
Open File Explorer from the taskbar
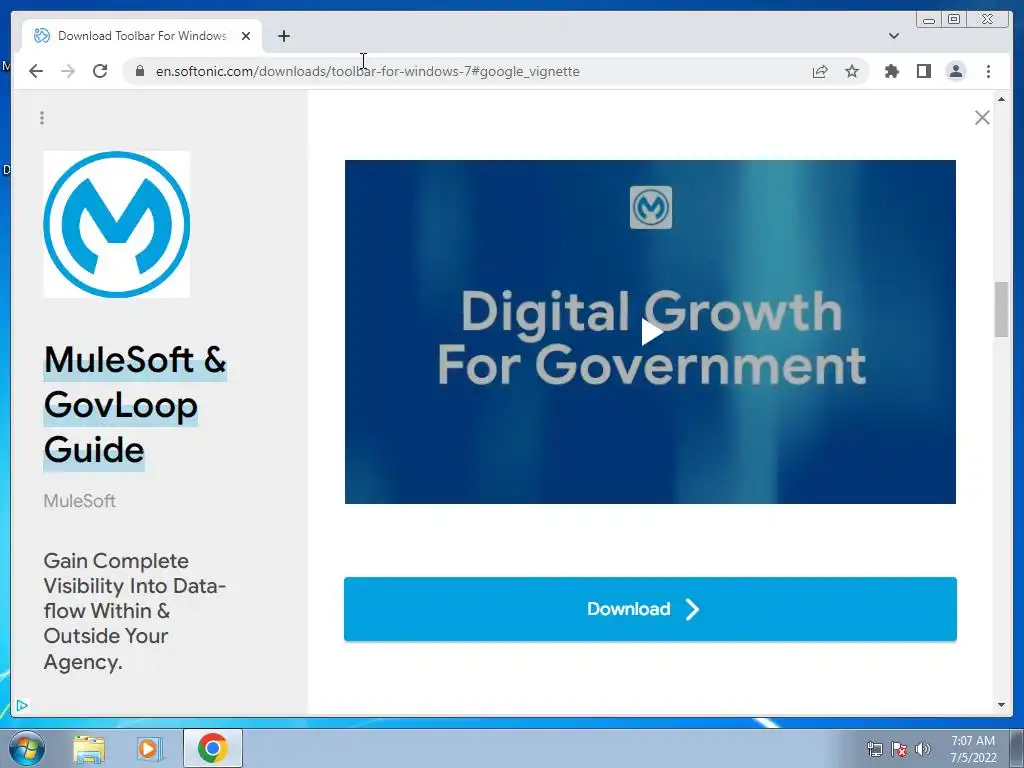pos(89,748)
